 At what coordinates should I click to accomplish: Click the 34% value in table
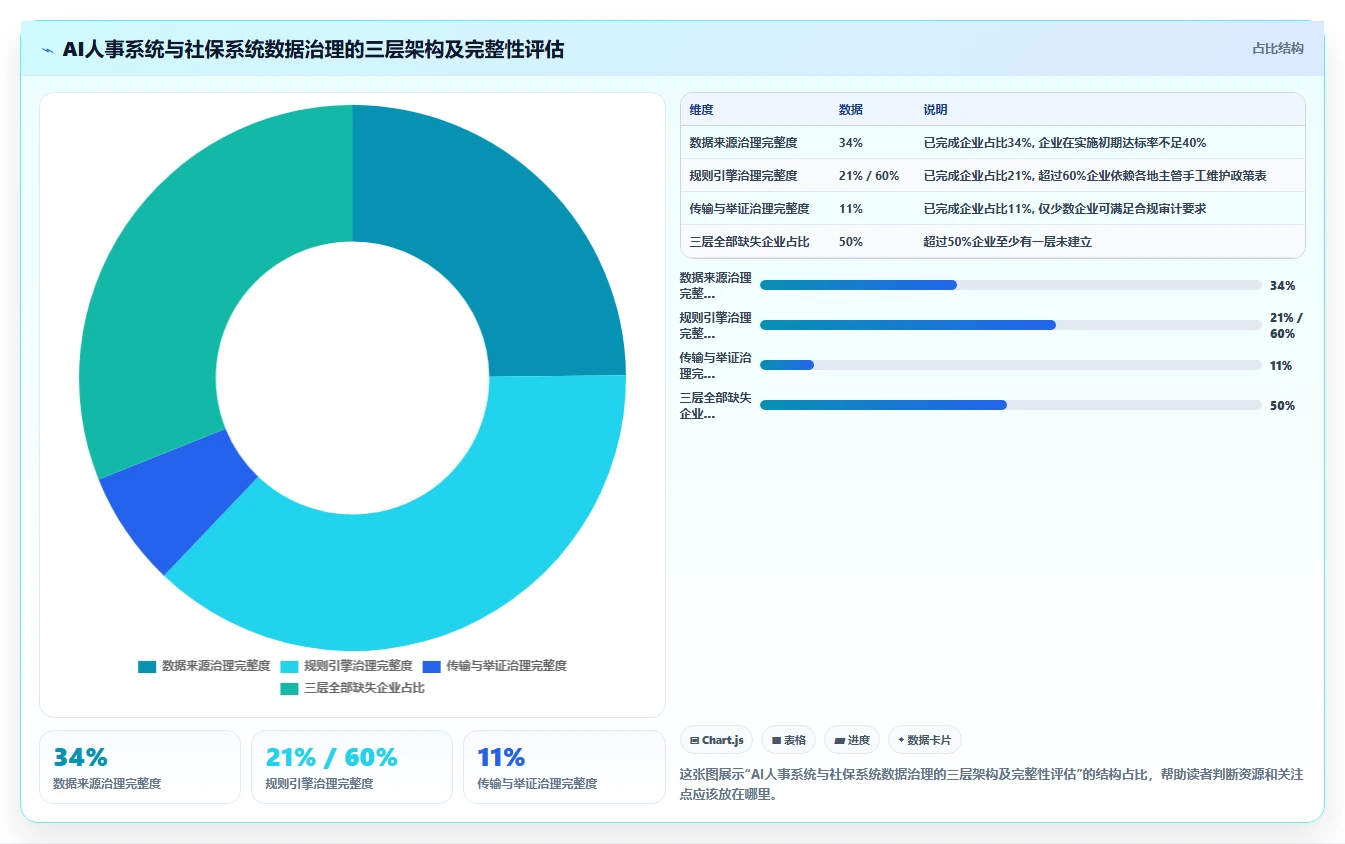[851, 143]
